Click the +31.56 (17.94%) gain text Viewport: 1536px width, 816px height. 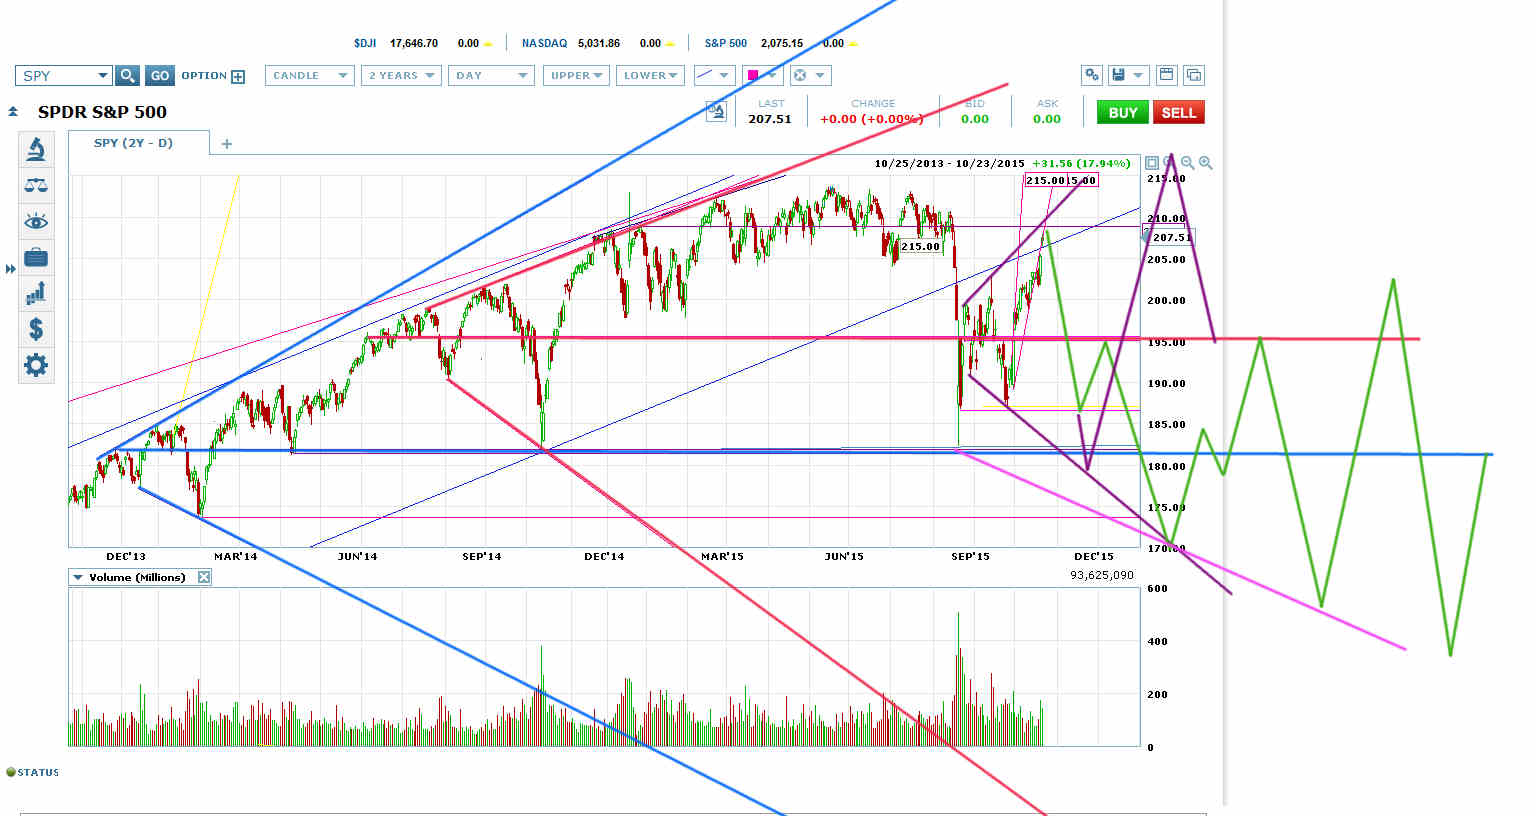1081,163
